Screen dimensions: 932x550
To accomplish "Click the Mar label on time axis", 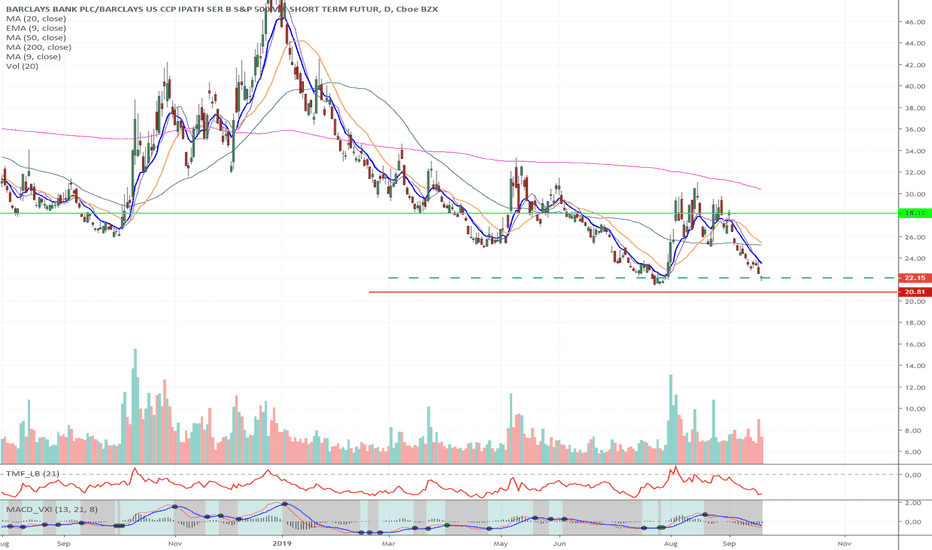I will click(388, 543).
